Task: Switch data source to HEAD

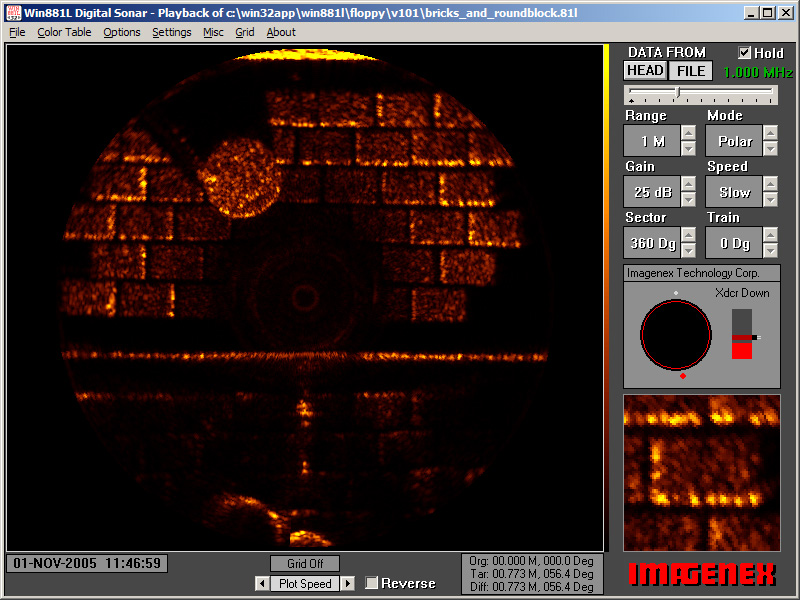Action: click(x=645, y=70)
